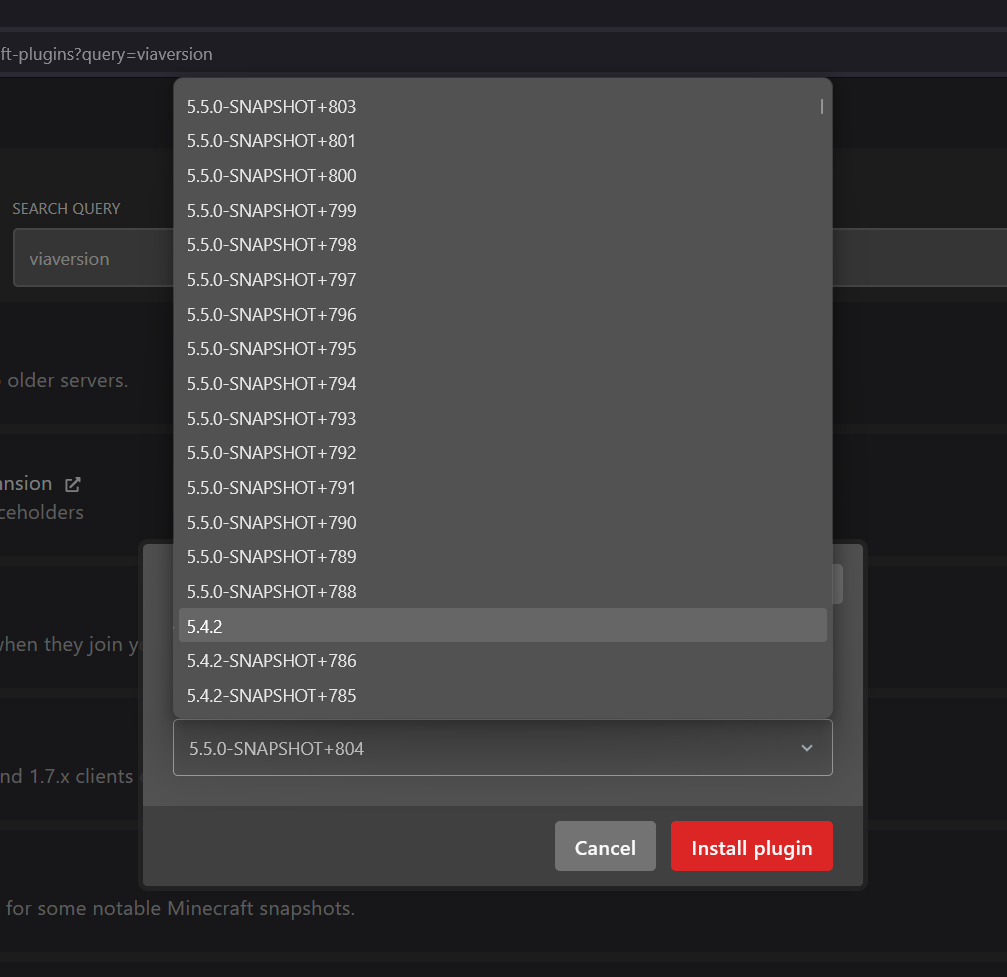Click the browser address bar URL
The height and width of the screenshot is (977, 1007).
click(x=107, y=54)
